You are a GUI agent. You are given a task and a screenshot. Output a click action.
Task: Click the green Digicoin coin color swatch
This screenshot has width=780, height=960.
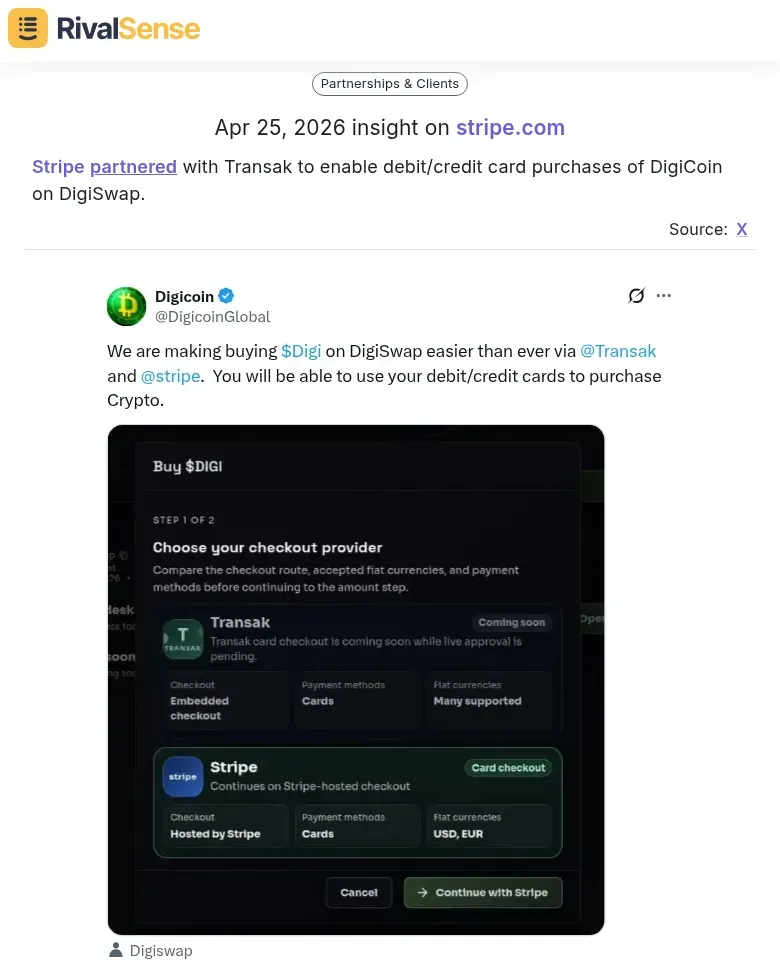(x=126, y=306)
